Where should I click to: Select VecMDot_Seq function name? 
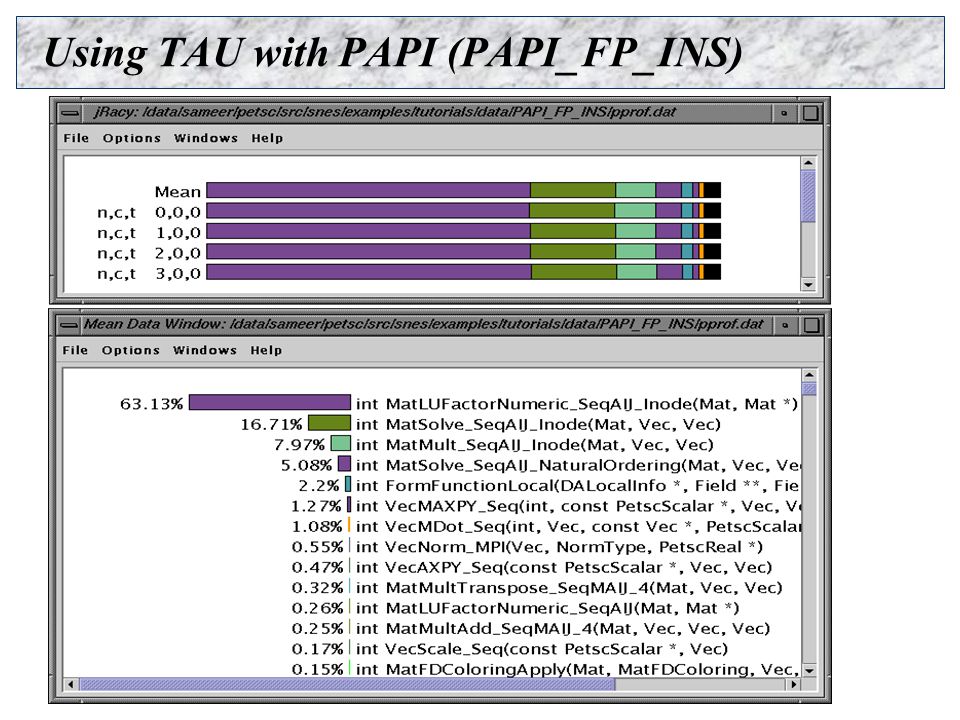(578, 527)
